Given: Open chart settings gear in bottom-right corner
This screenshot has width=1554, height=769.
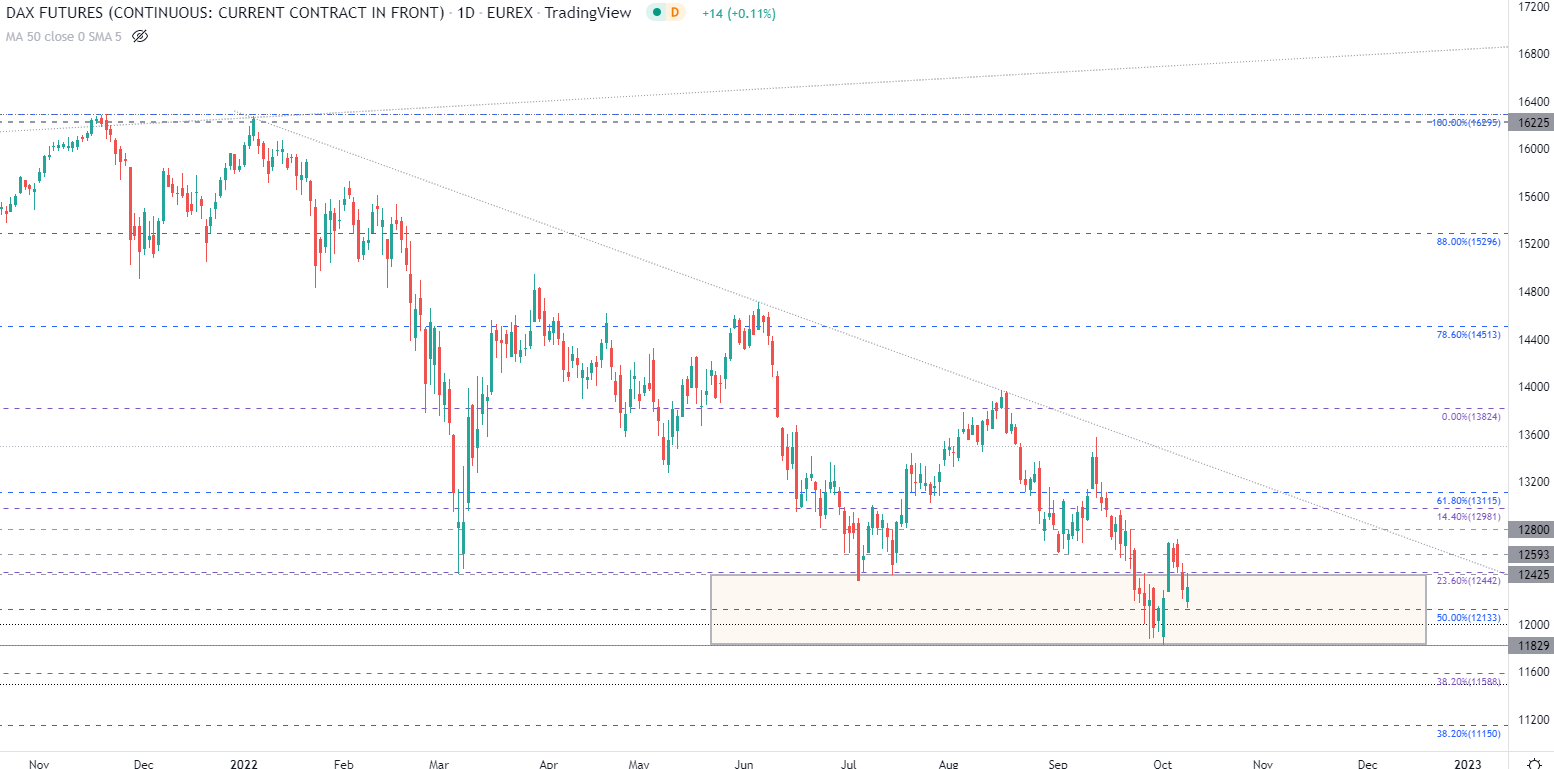Looking at the screenshot, I should (x=1535, y=763).
